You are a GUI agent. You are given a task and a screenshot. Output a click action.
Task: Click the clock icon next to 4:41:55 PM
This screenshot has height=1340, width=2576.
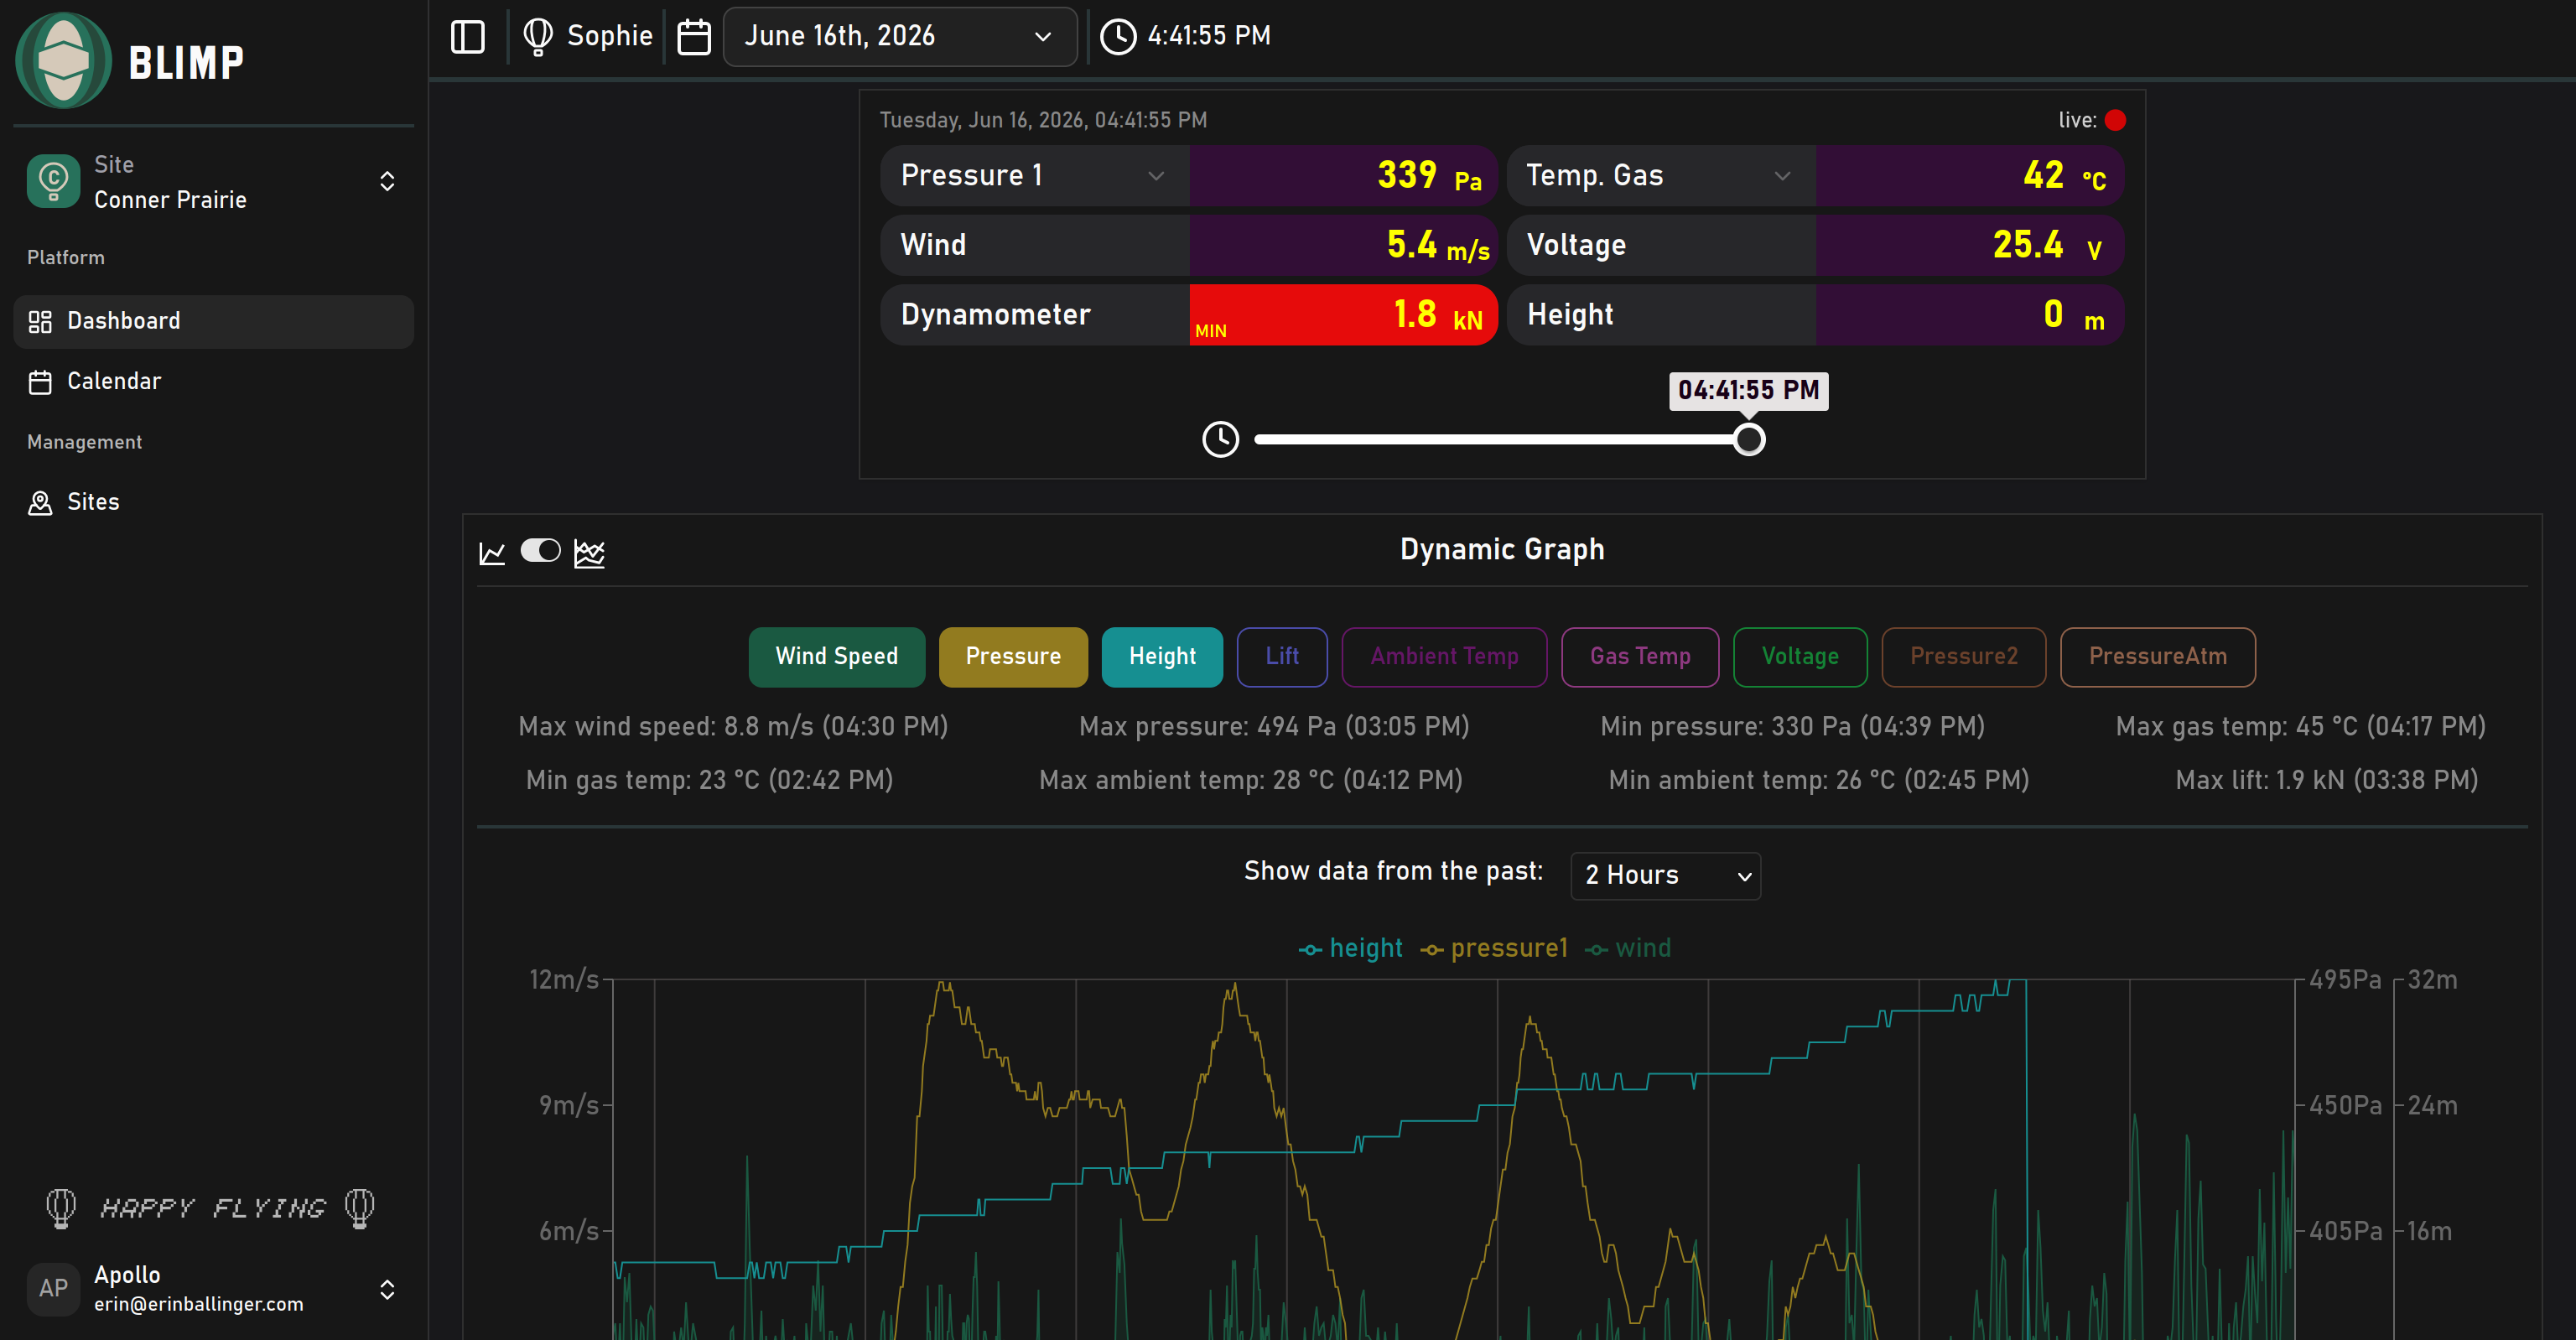click(1118, 37)
